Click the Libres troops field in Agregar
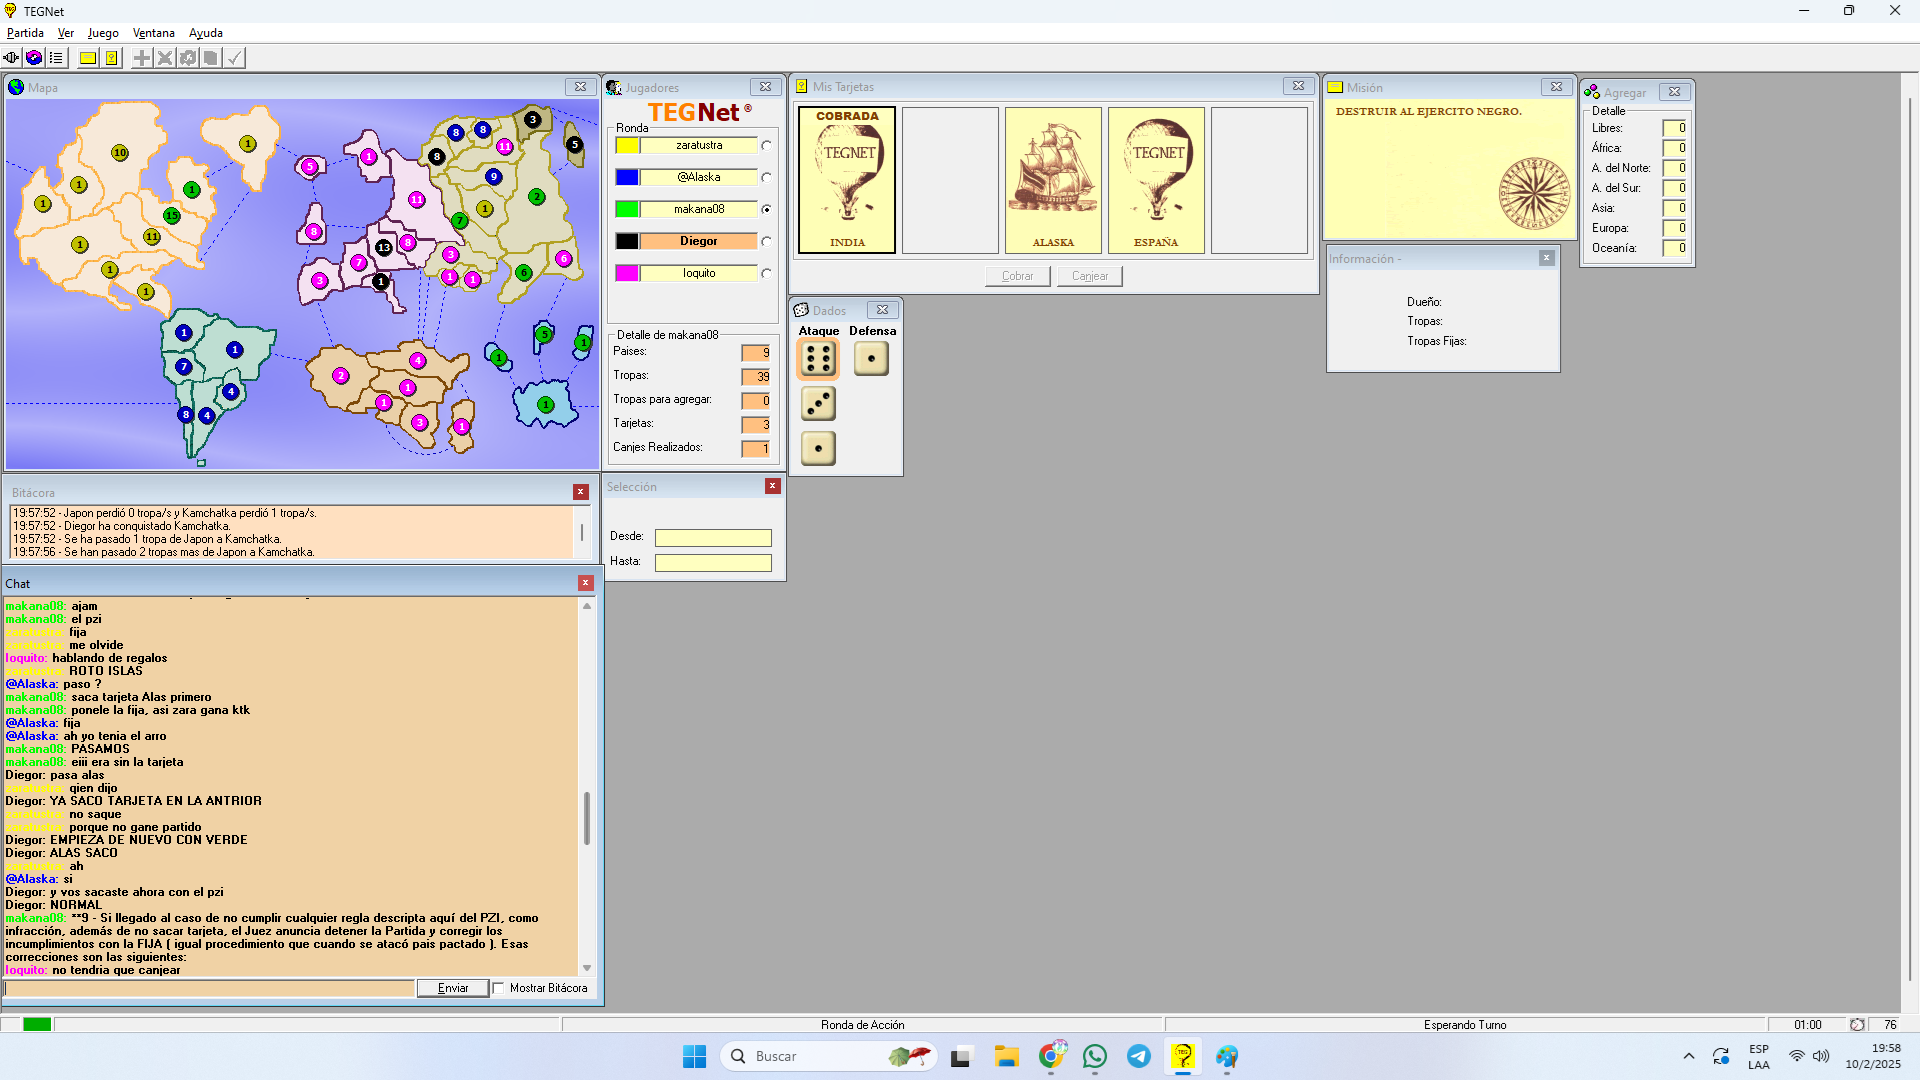 [1675, 128]
